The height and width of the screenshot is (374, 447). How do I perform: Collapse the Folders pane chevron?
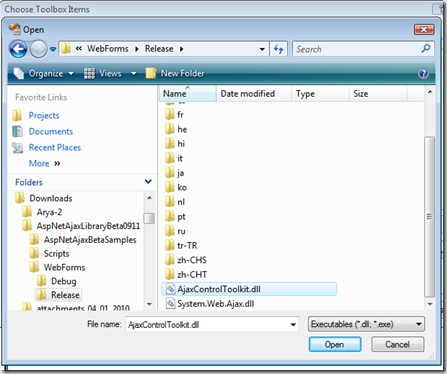click(148, 182)
